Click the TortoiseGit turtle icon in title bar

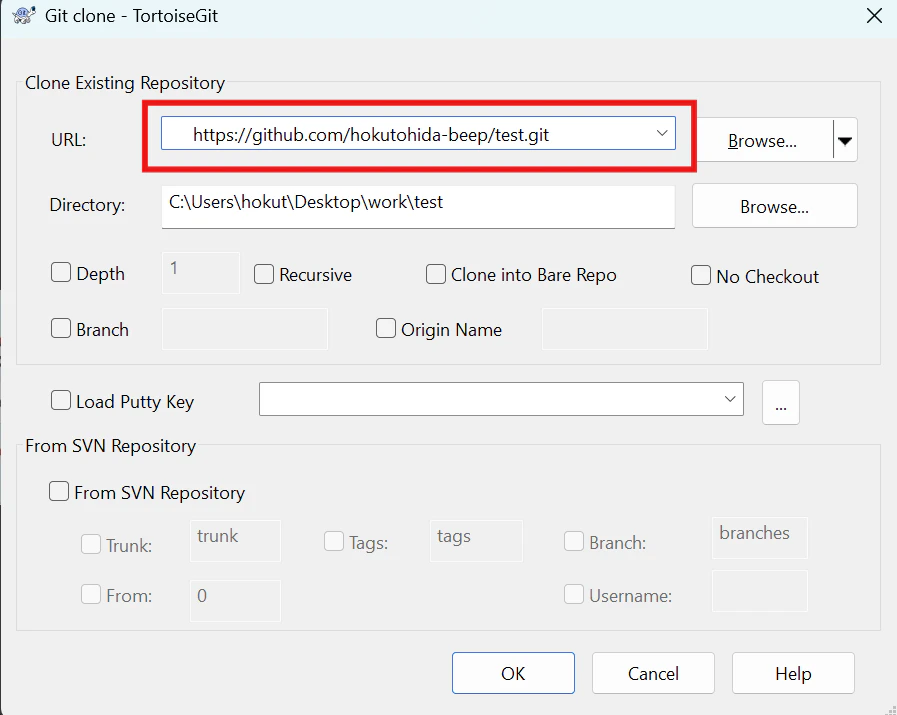coord(23,15)
